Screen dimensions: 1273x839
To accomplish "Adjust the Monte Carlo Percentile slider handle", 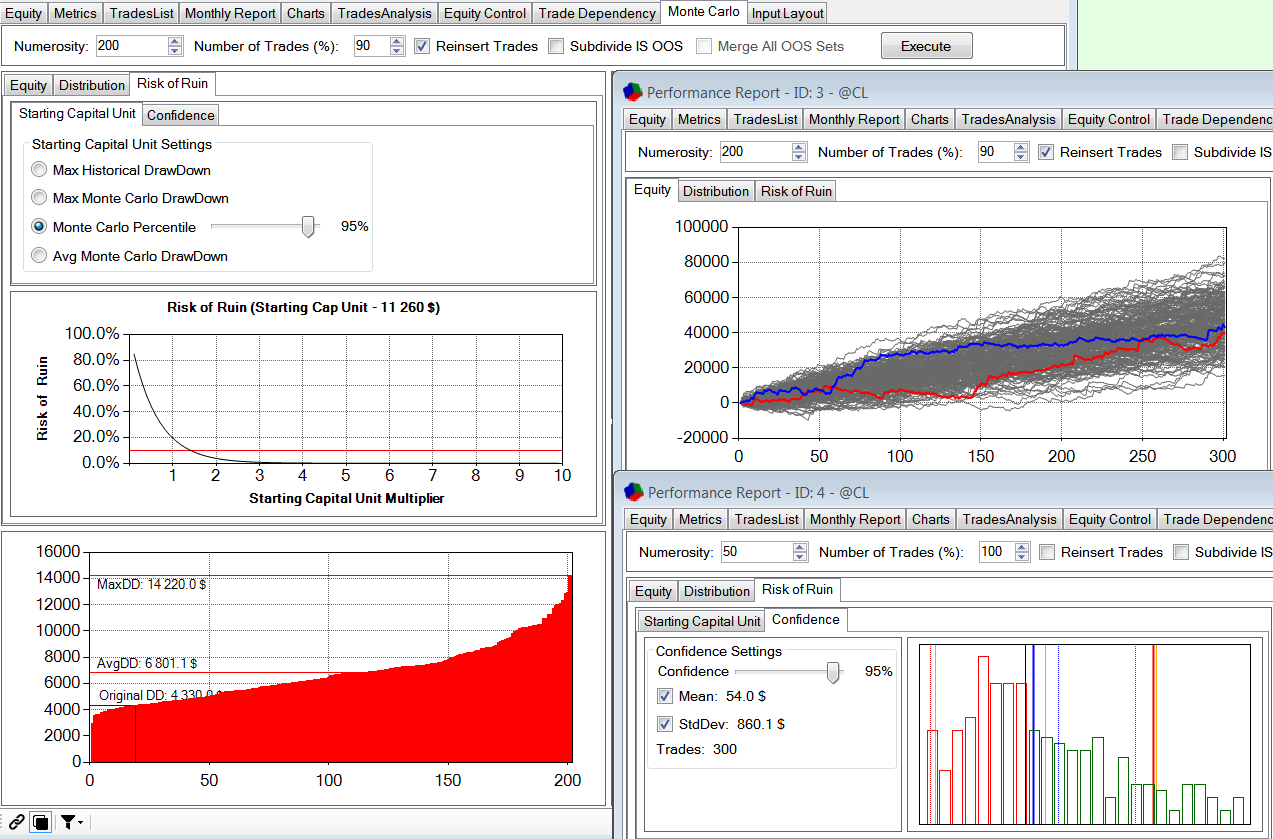I will pyautogui.click(x=309, y=227).
